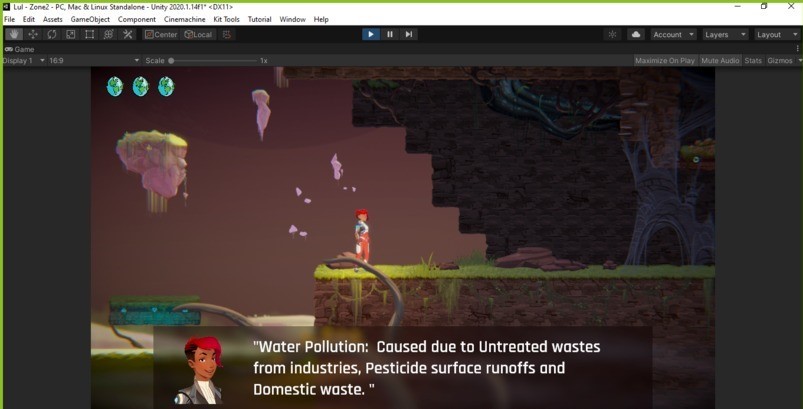The height and width of the screenshot is (409, 803).
Task: Select the combined Transform tool
Action: [x=109, y=34]
